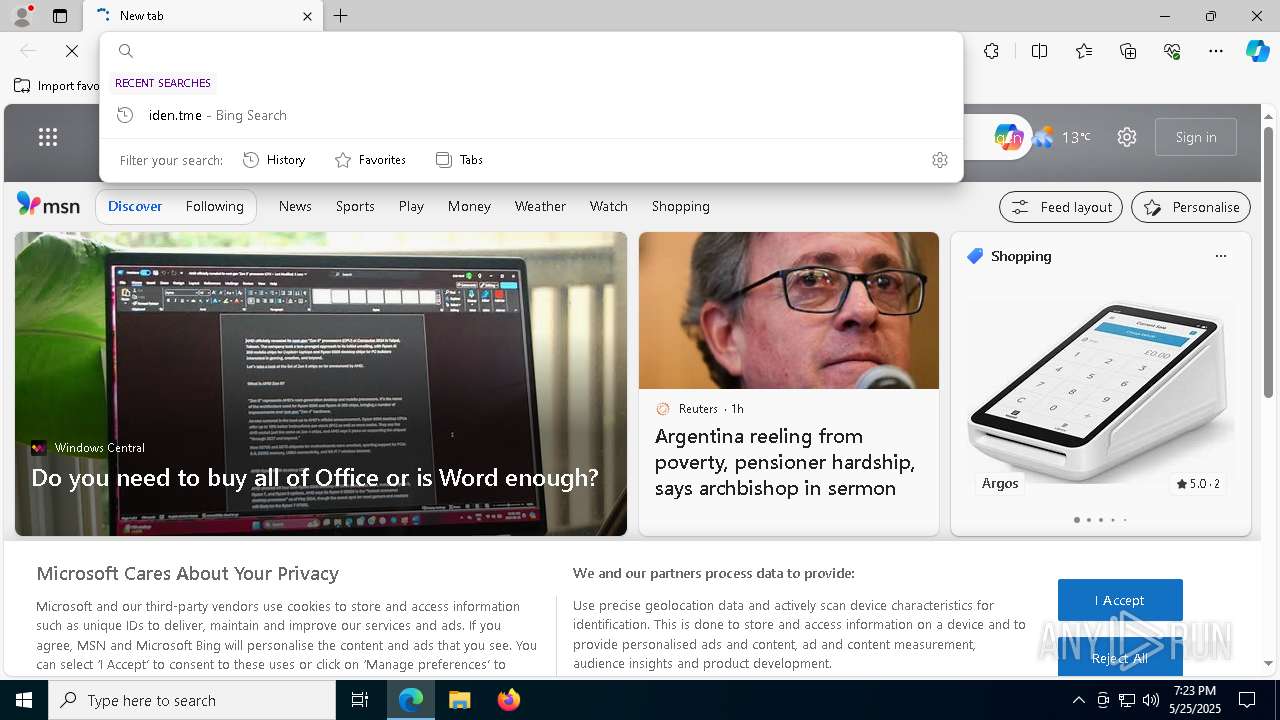This screenshot has height=720, width=1280.
Task: Open the 7:23 PM taskbar clock
Action: [x=1195, y=700]
